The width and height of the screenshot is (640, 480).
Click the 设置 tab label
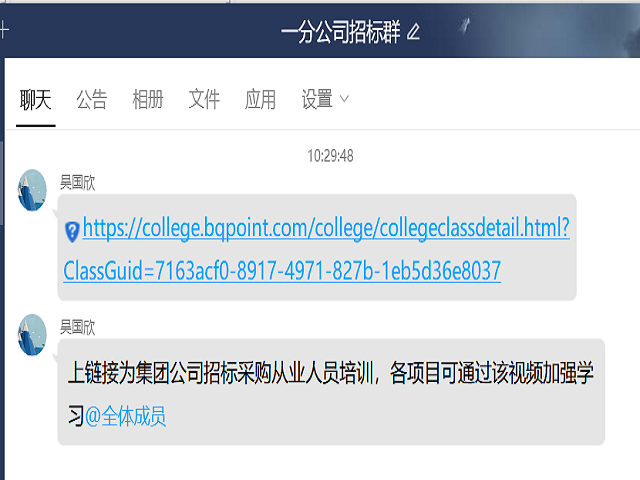click(317, 99)
